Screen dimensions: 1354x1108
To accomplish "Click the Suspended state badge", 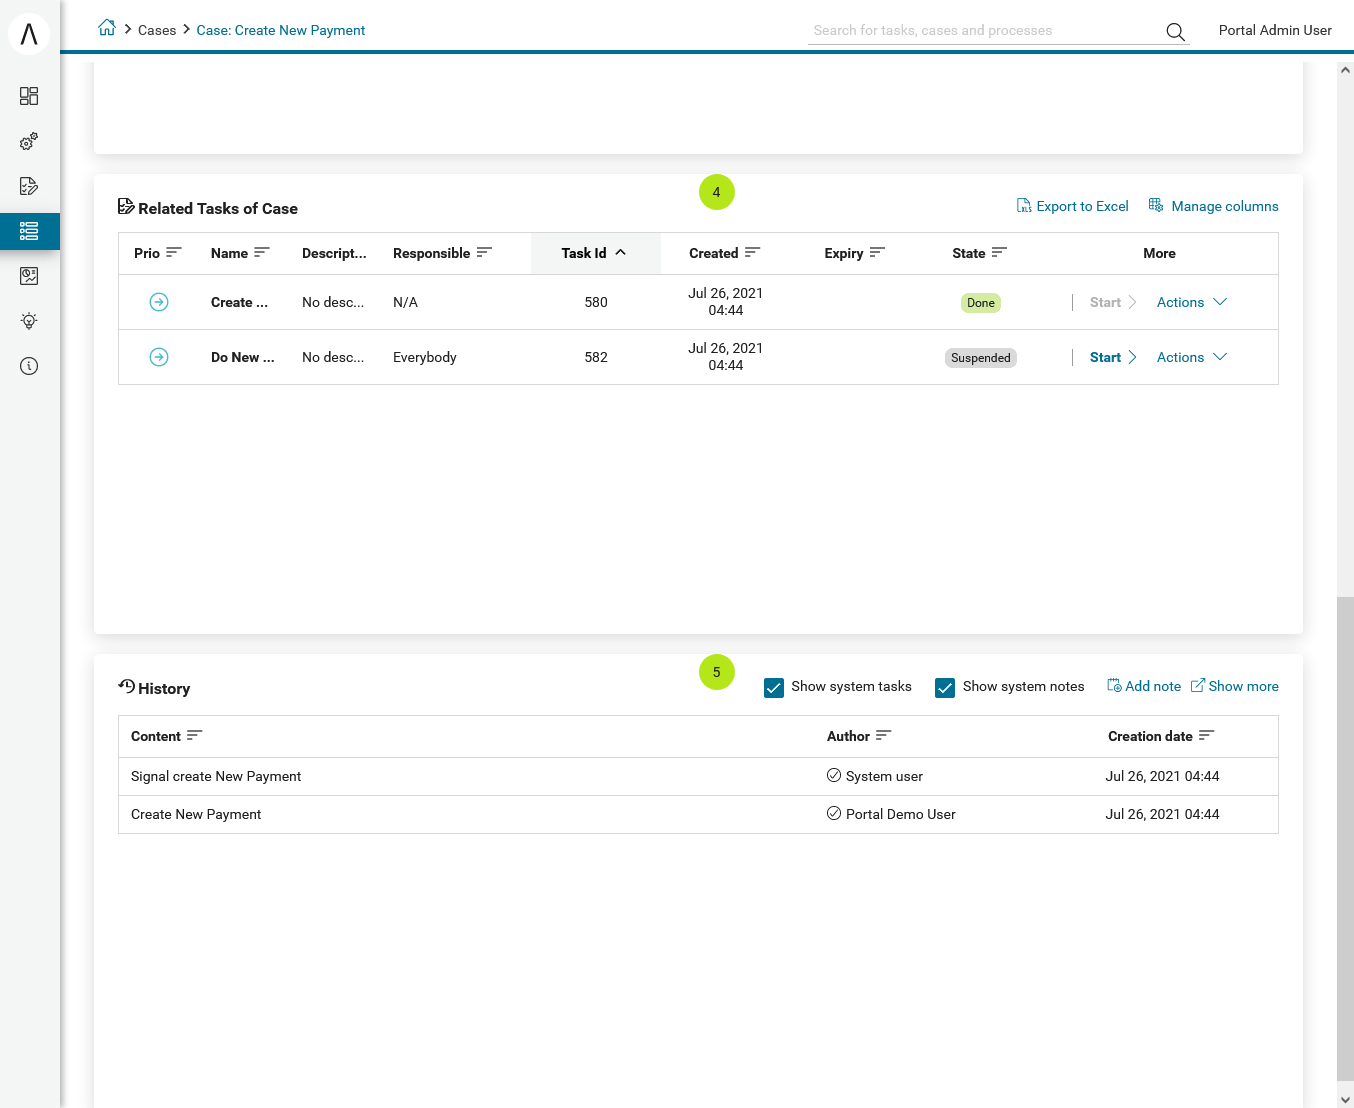I will click(x=981, y=358).
